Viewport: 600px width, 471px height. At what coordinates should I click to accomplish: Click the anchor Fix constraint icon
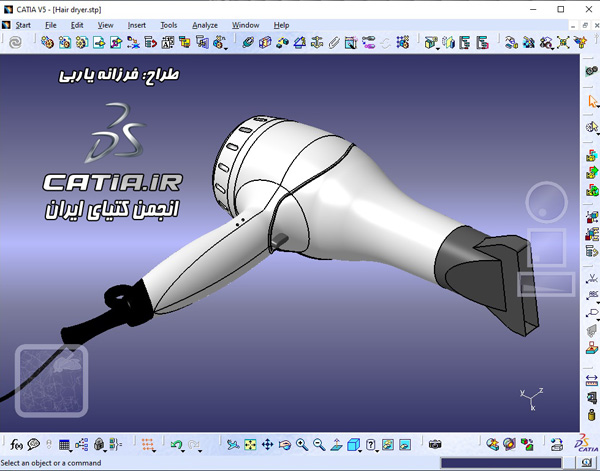coord(317,42)
